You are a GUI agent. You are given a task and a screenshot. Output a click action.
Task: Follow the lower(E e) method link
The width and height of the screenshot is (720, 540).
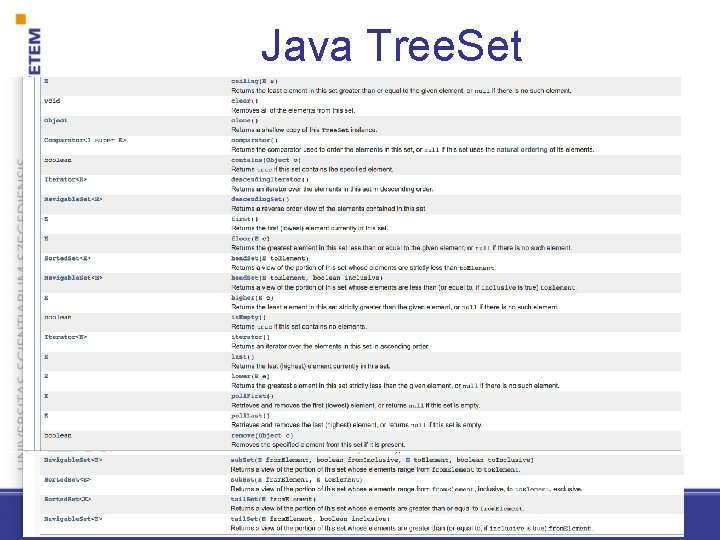coord(250,376)
